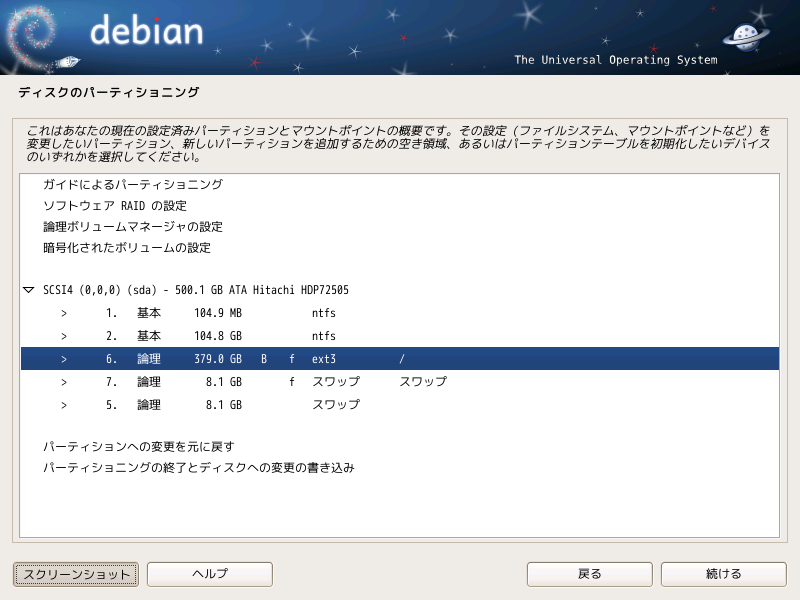800x600 pixels.
Task: Proceed by clicking 続ける
Action: pyautogui.click(x=723, y=574)
